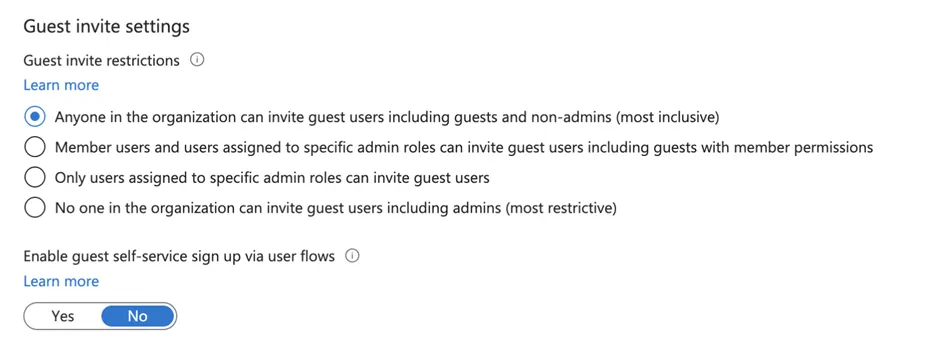This screenshot has height=361, width=936.
Task: Click the '(most inclusive)' option text
Action: click(667, 118)
